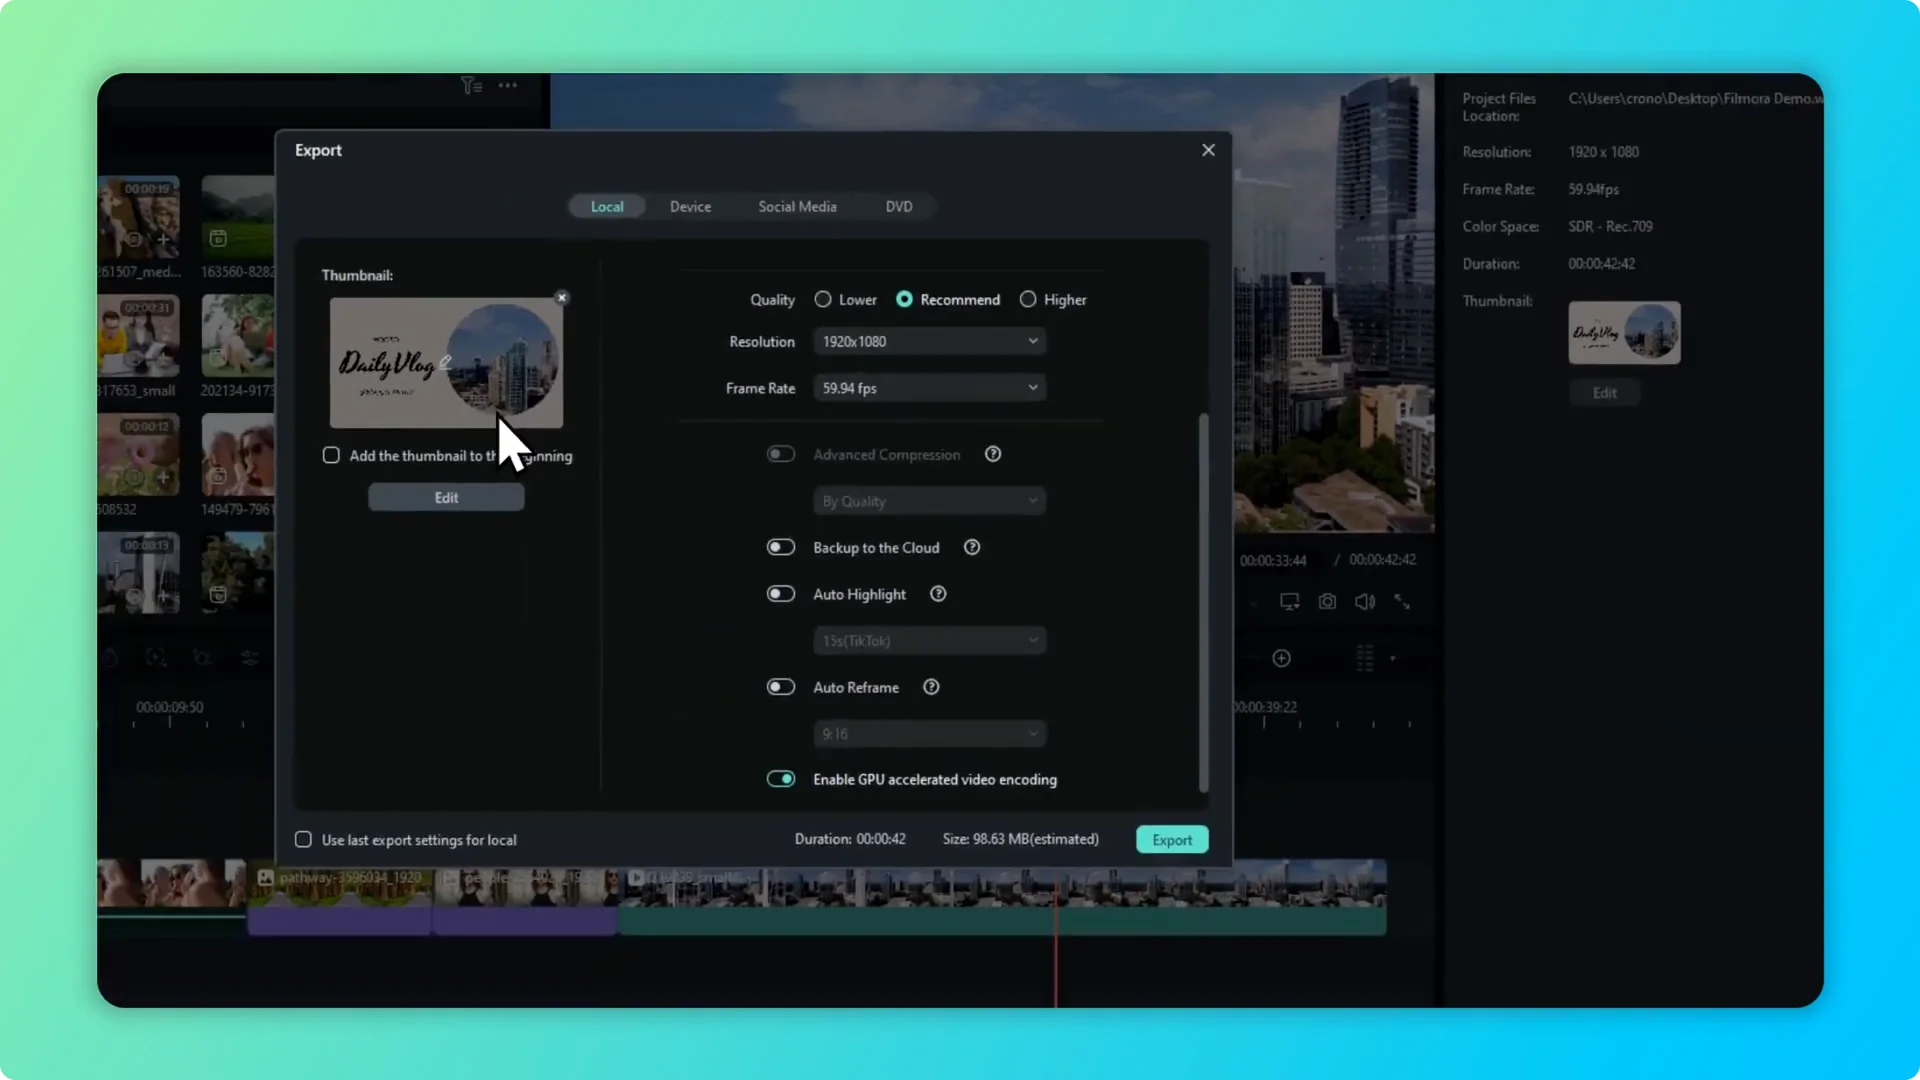Open the Frame Rate 59.94 fps dropdown

click(x=930, y=388)
